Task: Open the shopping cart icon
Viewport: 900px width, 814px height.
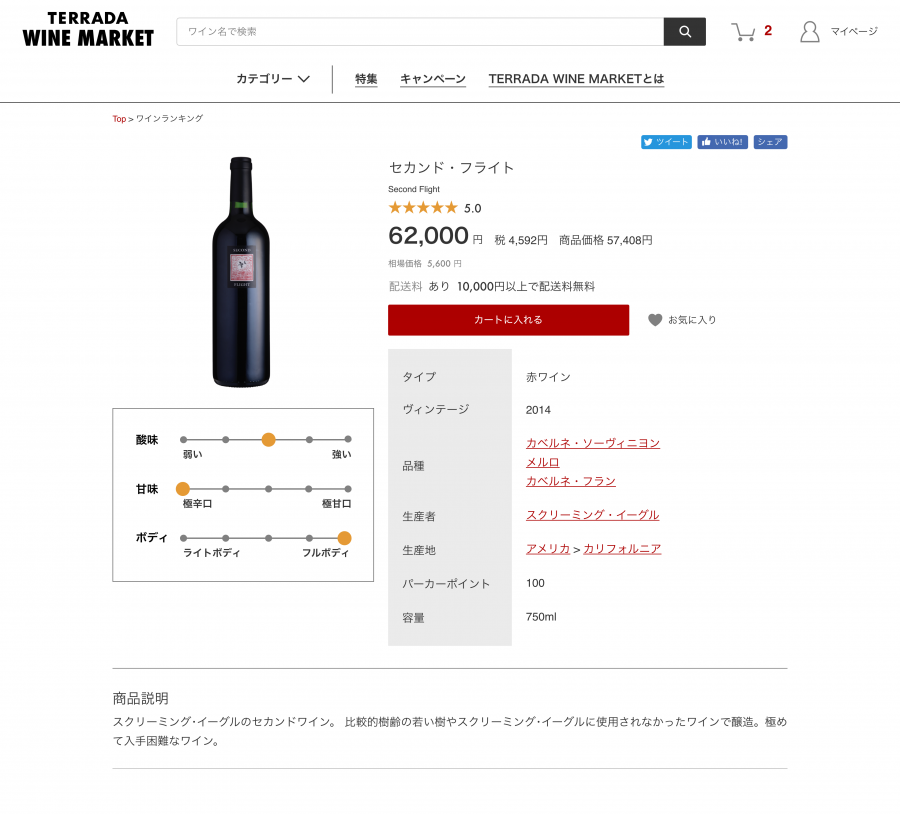Action: click(743, 32)
